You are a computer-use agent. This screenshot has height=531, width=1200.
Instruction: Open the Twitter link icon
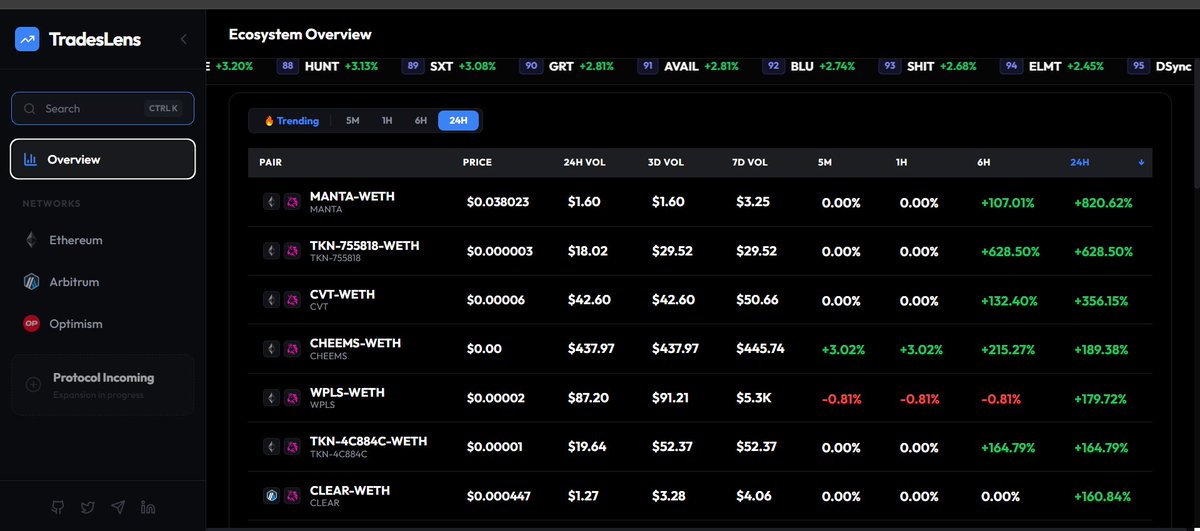click(x=88, y=507)
